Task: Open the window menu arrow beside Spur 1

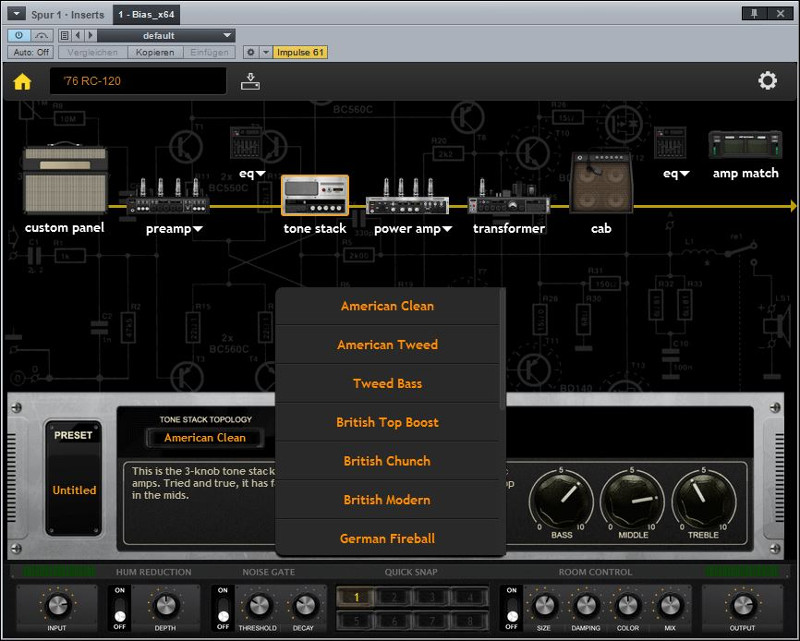Action: point(16,14)
